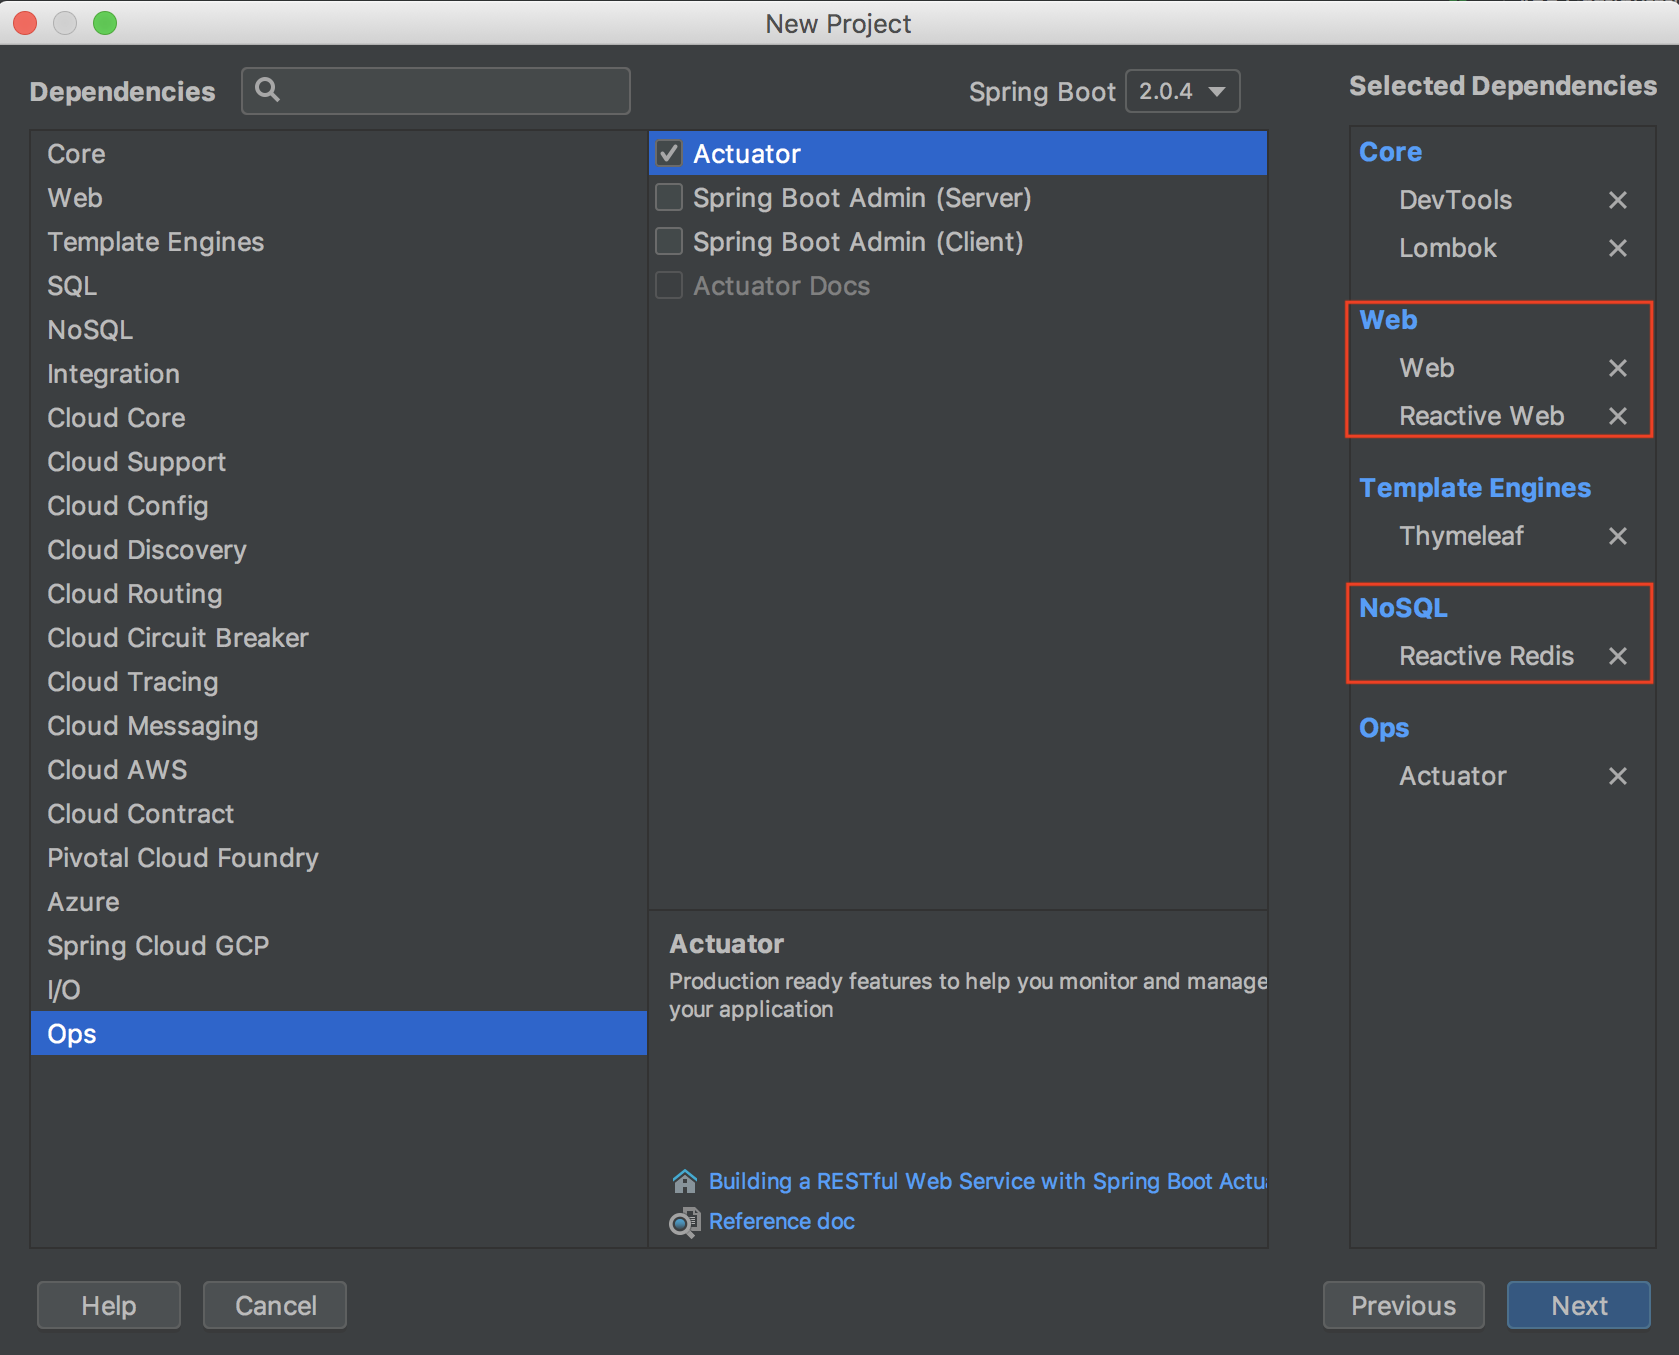Select the Azure category
The height and width of the screenshot is (1355, 1679).
point(339,902)
